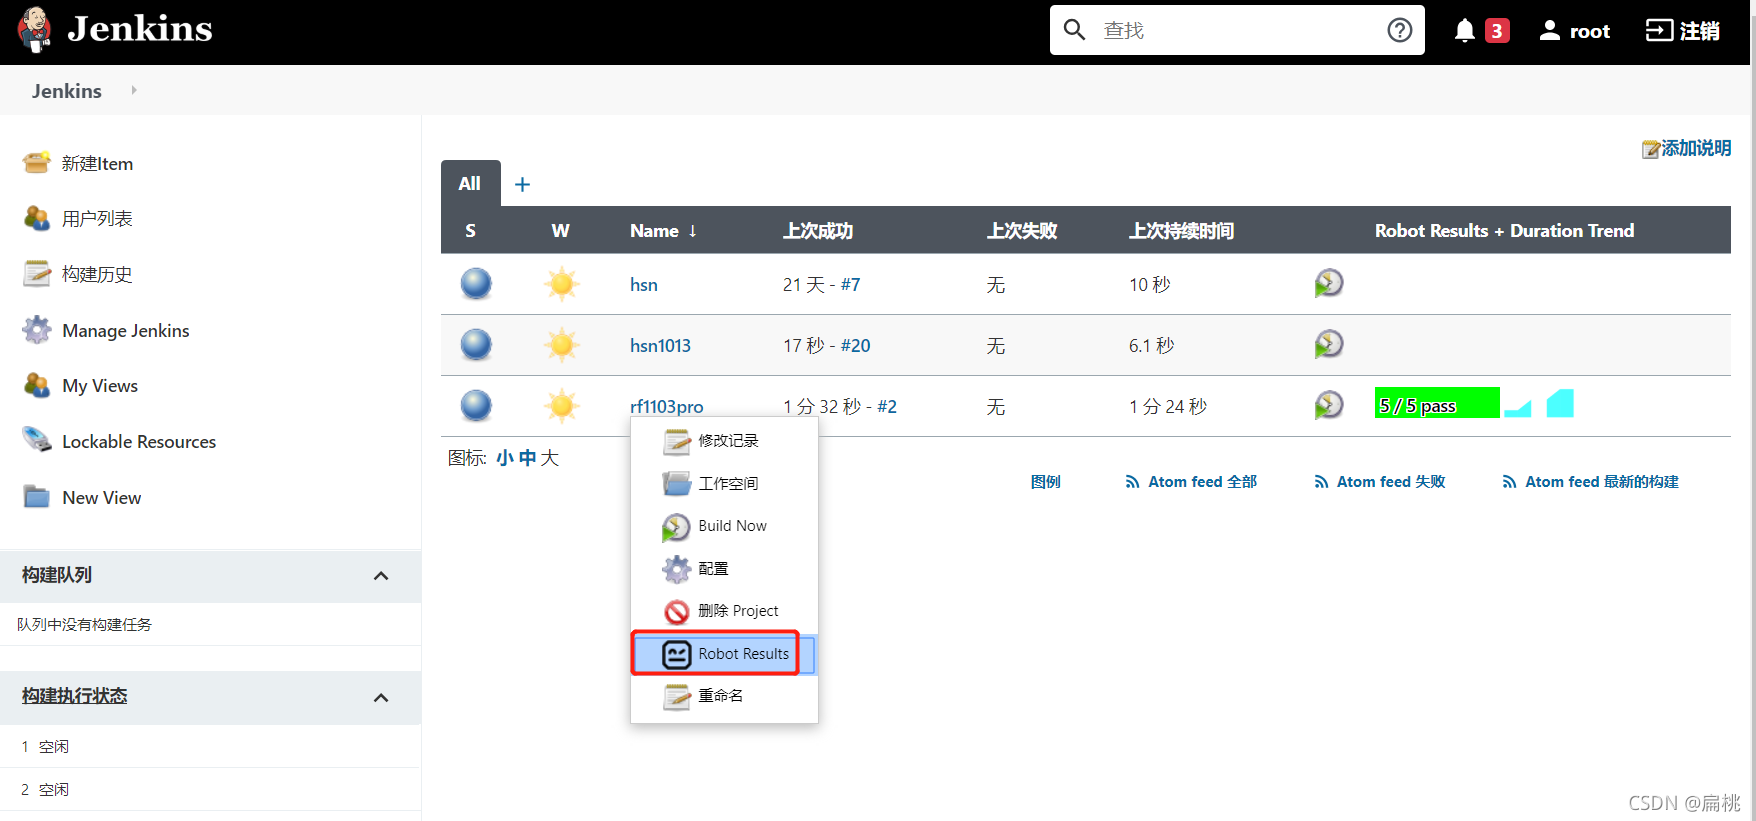
Task: Click the Robot Results robot face icon
Action: [677, 654]
